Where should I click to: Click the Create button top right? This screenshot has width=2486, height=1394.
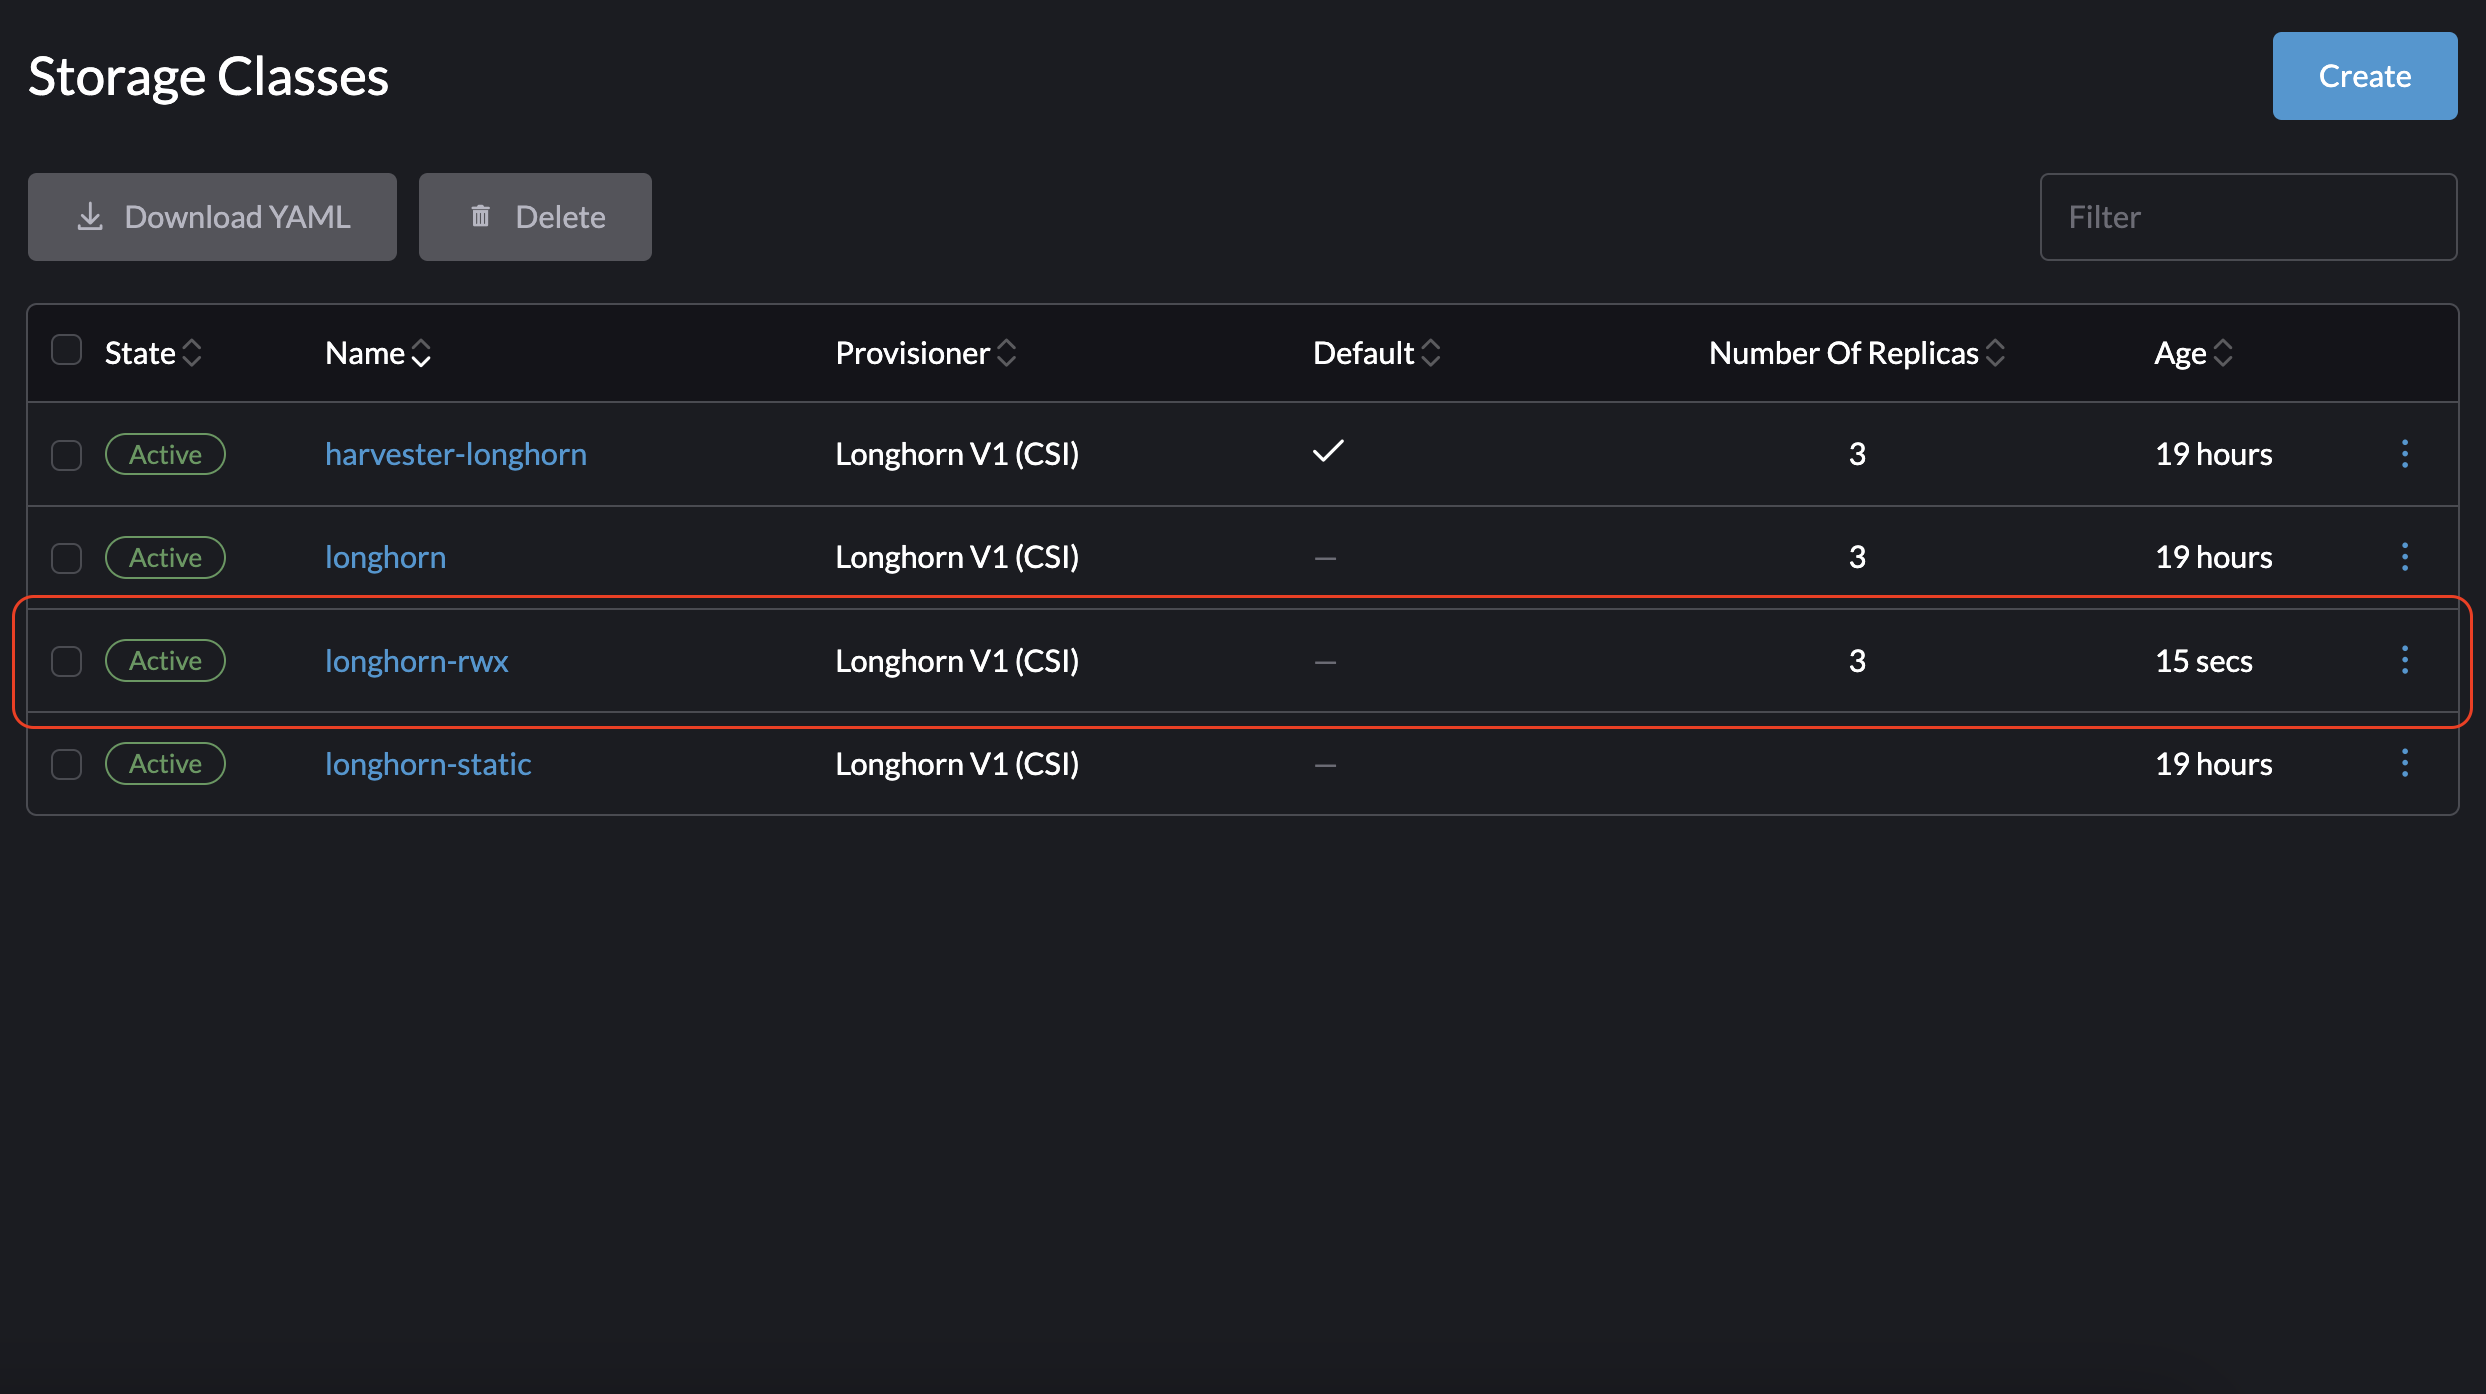[x=2363, y=75]
